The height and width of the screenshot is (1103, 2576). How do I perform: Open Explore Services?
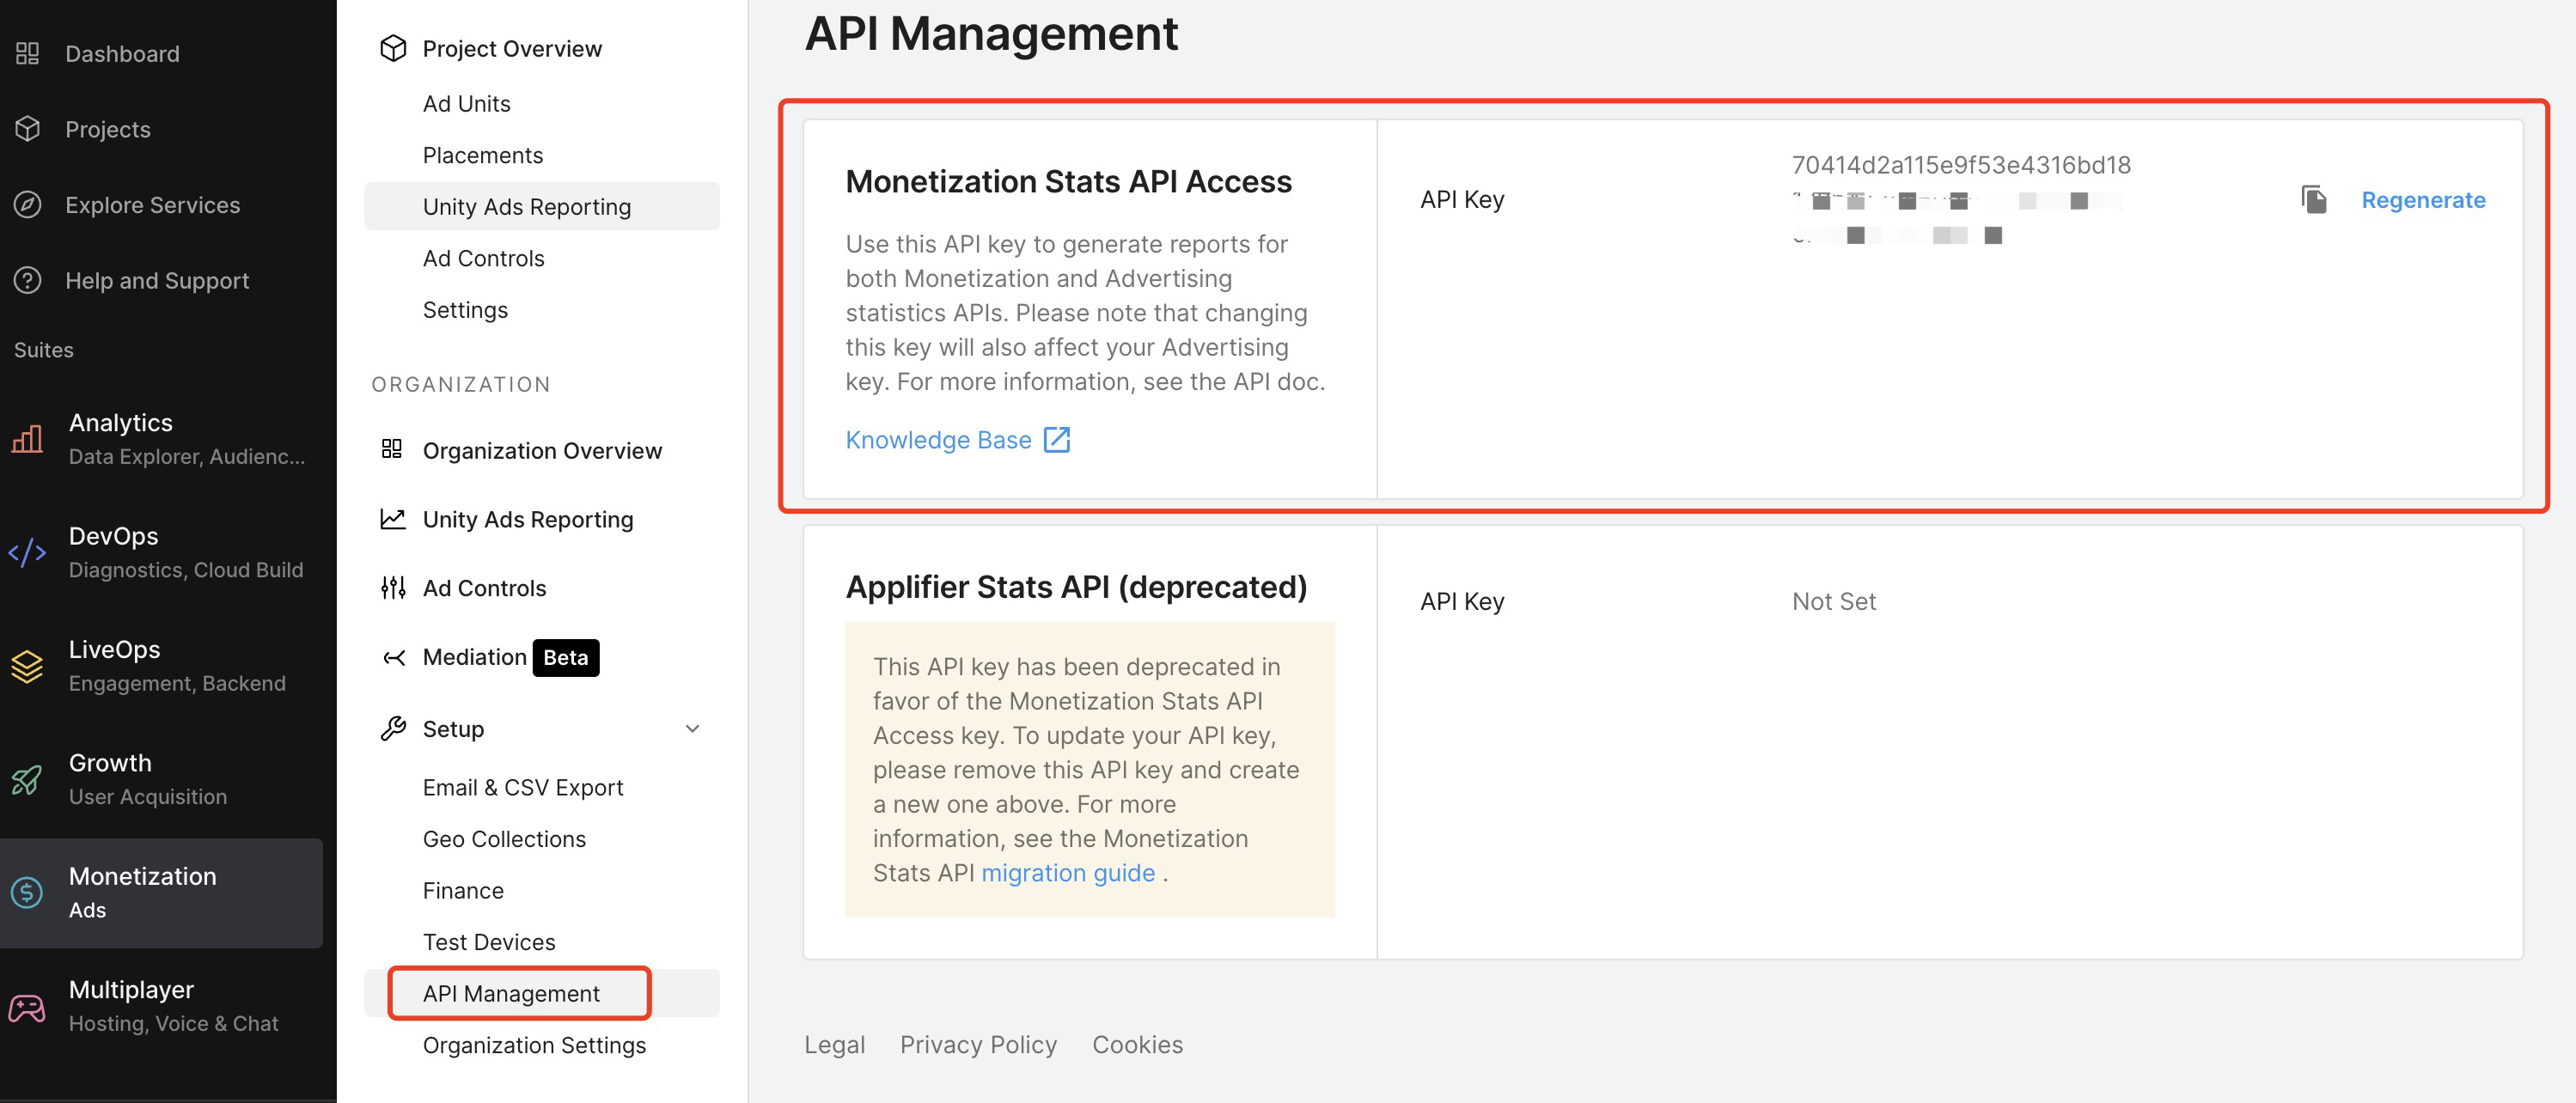pyautogui.click(x=153, y=204)
